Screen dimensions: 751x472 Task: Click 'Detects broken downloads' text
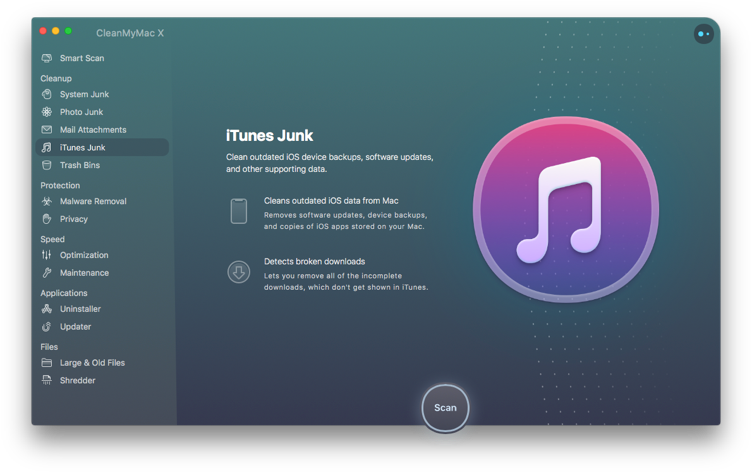coord(314,261)
